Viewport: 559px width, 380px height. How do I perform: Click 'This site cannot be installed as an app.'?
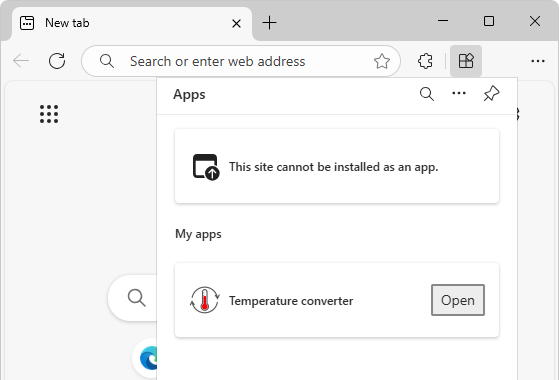click(333, 167)
